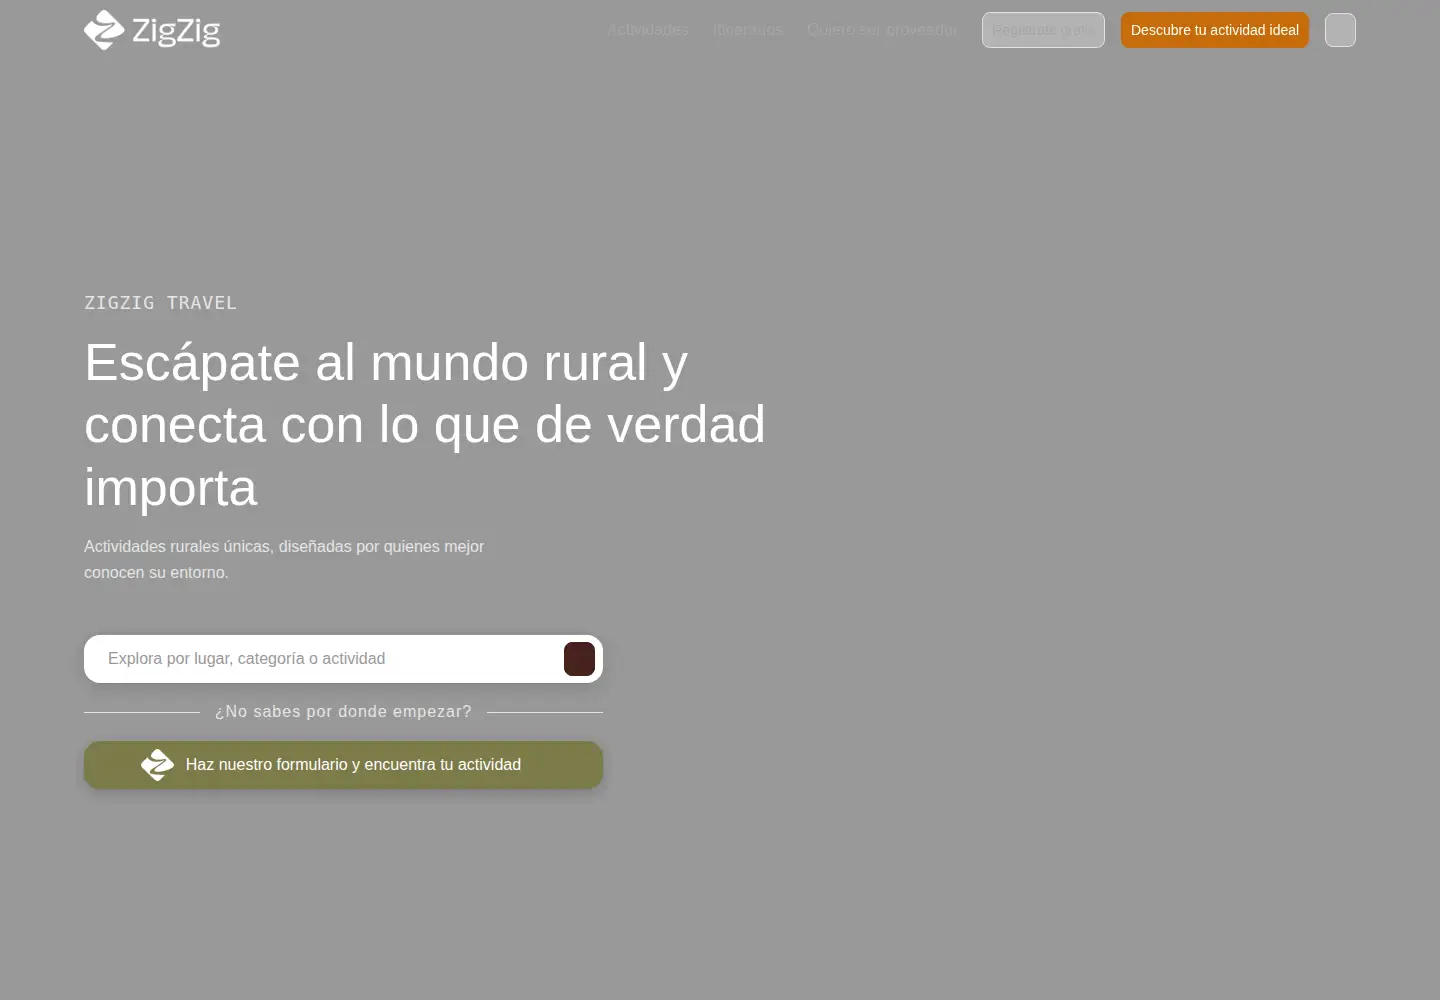1440x1000 pixels.
Task: Click Haz nuestro formulario y encuentra tu actividad
Action: click(343, 765)
